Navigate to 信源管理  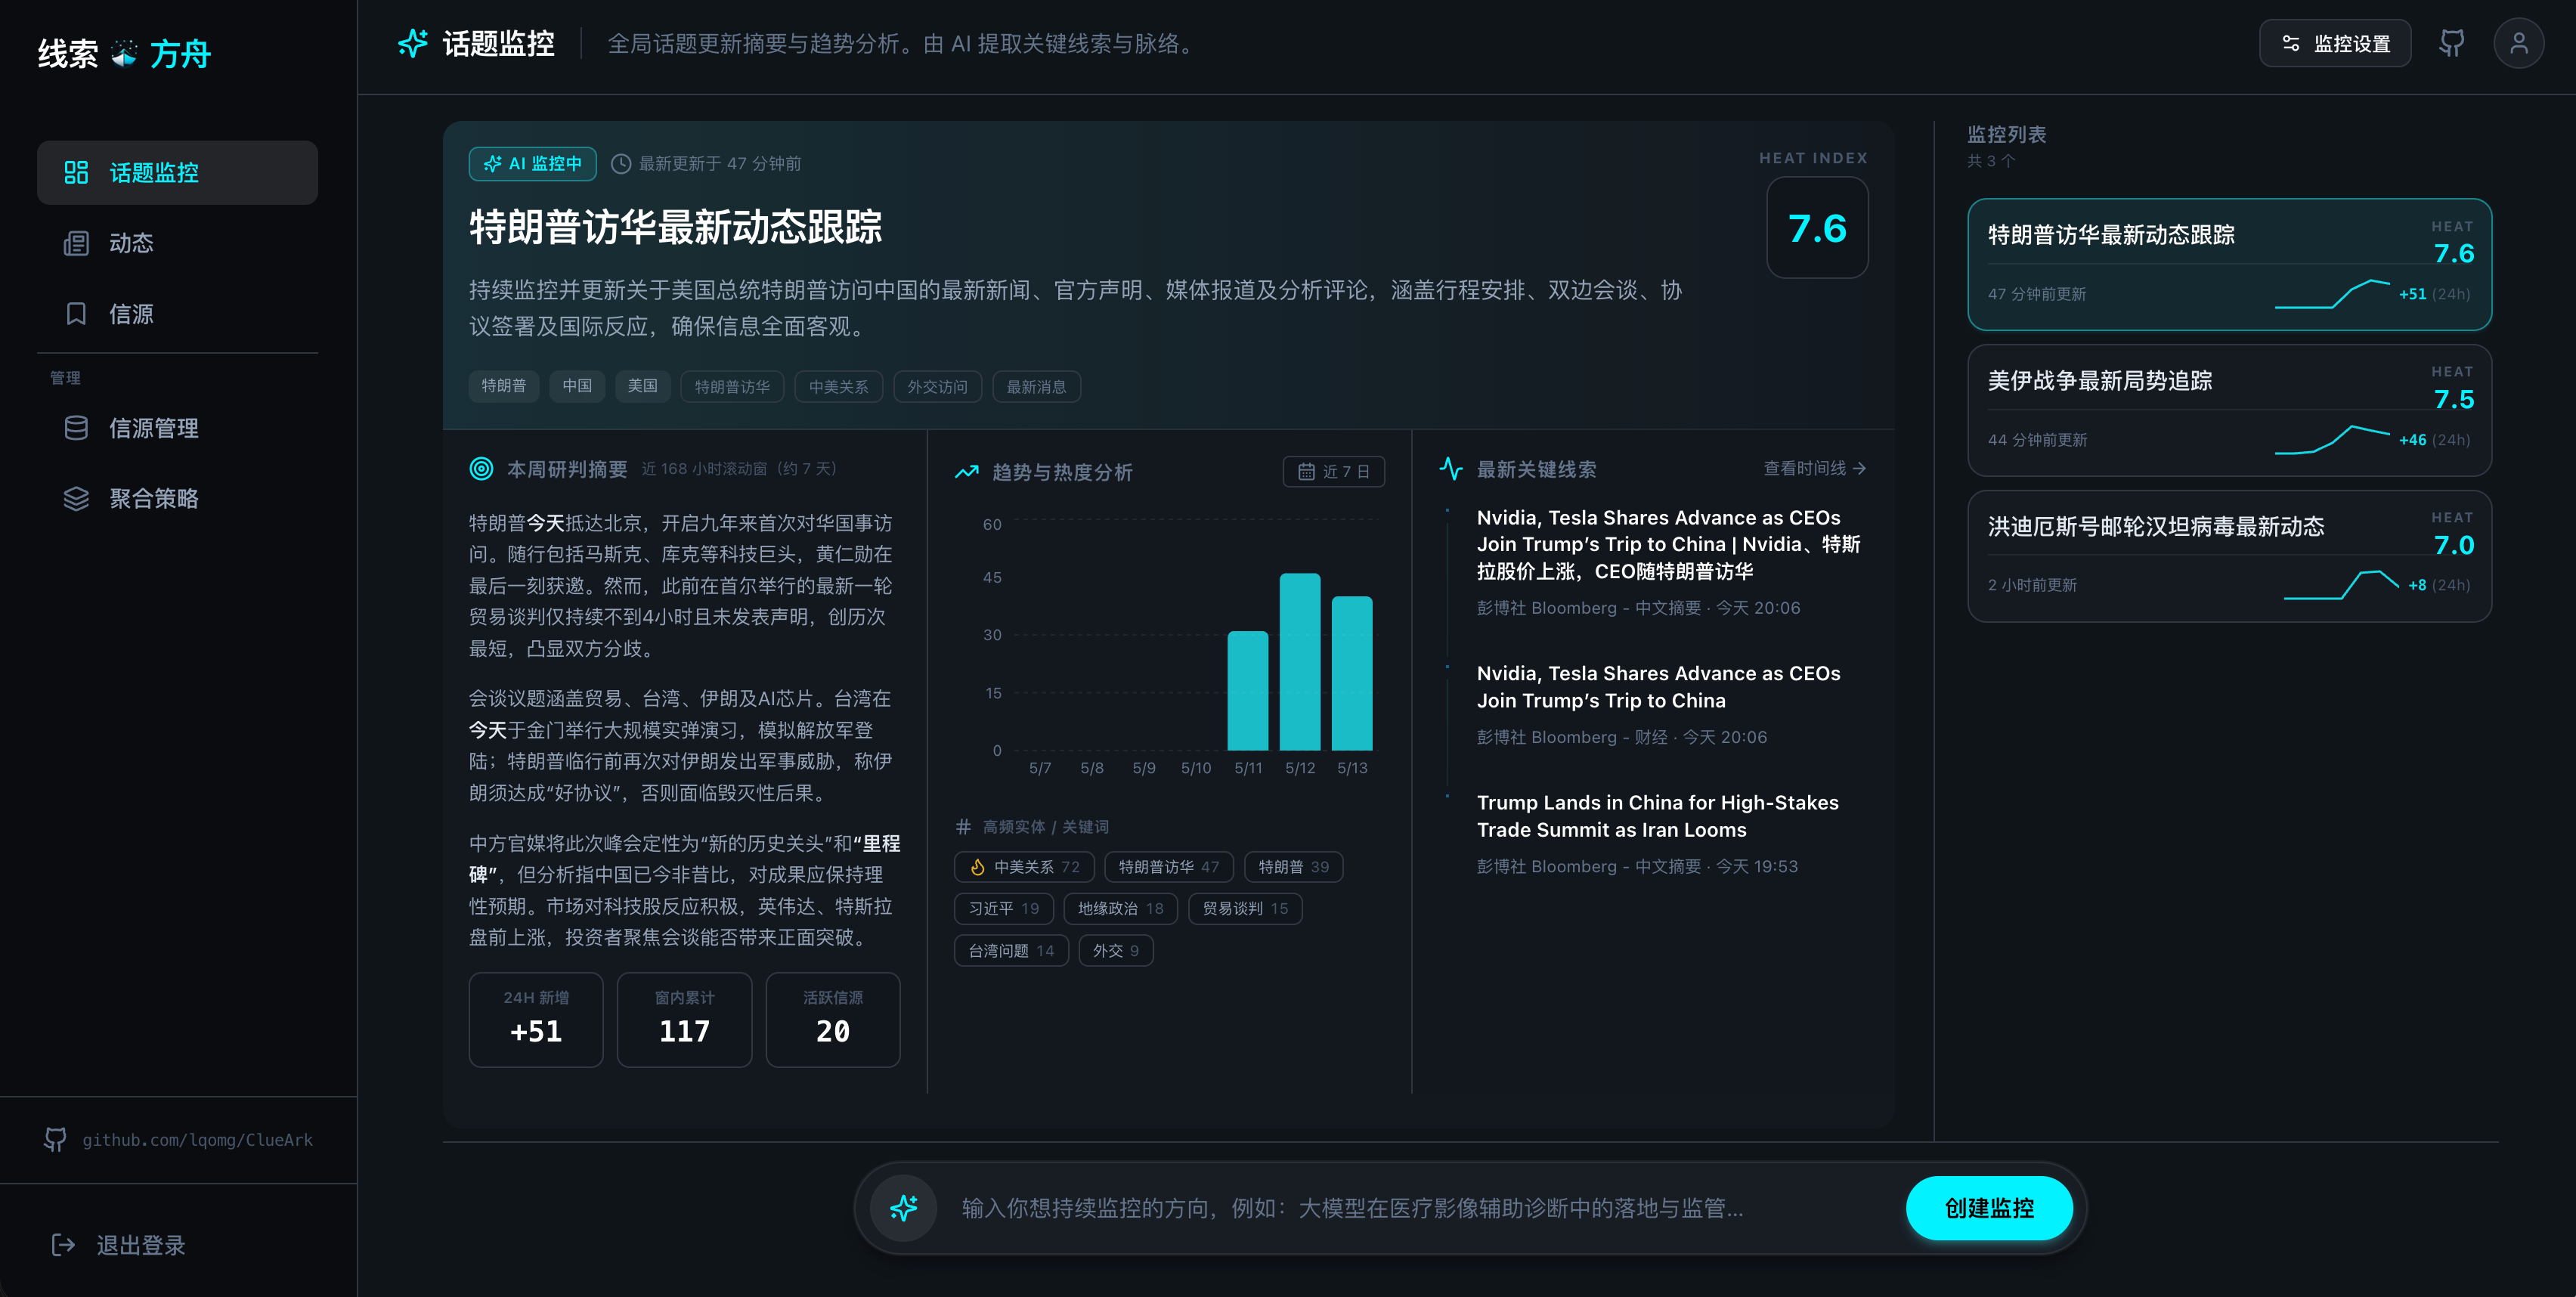tap(177, 428)
